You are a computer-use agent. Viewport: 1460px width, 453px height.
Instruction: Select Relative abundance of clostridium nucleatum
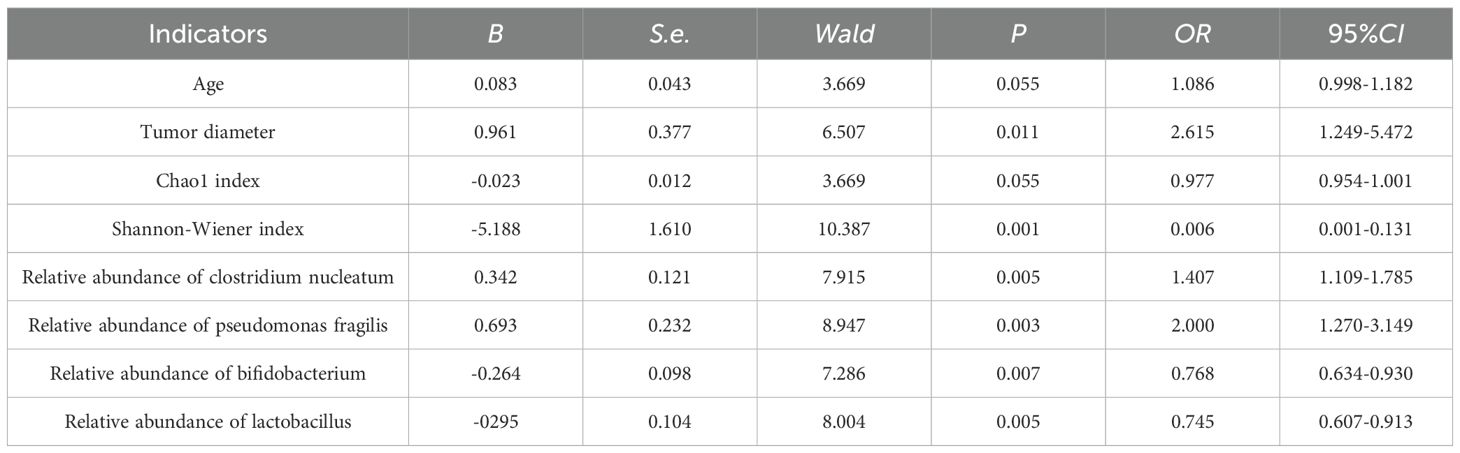pos(208,277)
